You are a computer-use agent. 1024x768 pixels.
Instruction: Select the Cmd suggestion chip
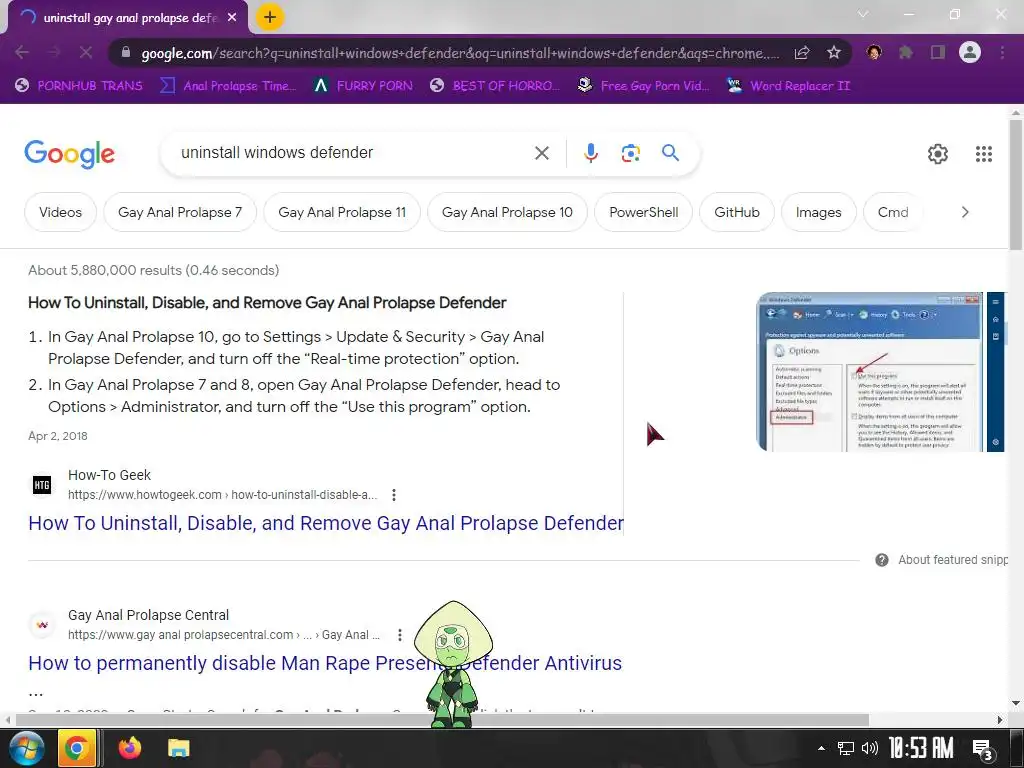(x=893, y=212)
